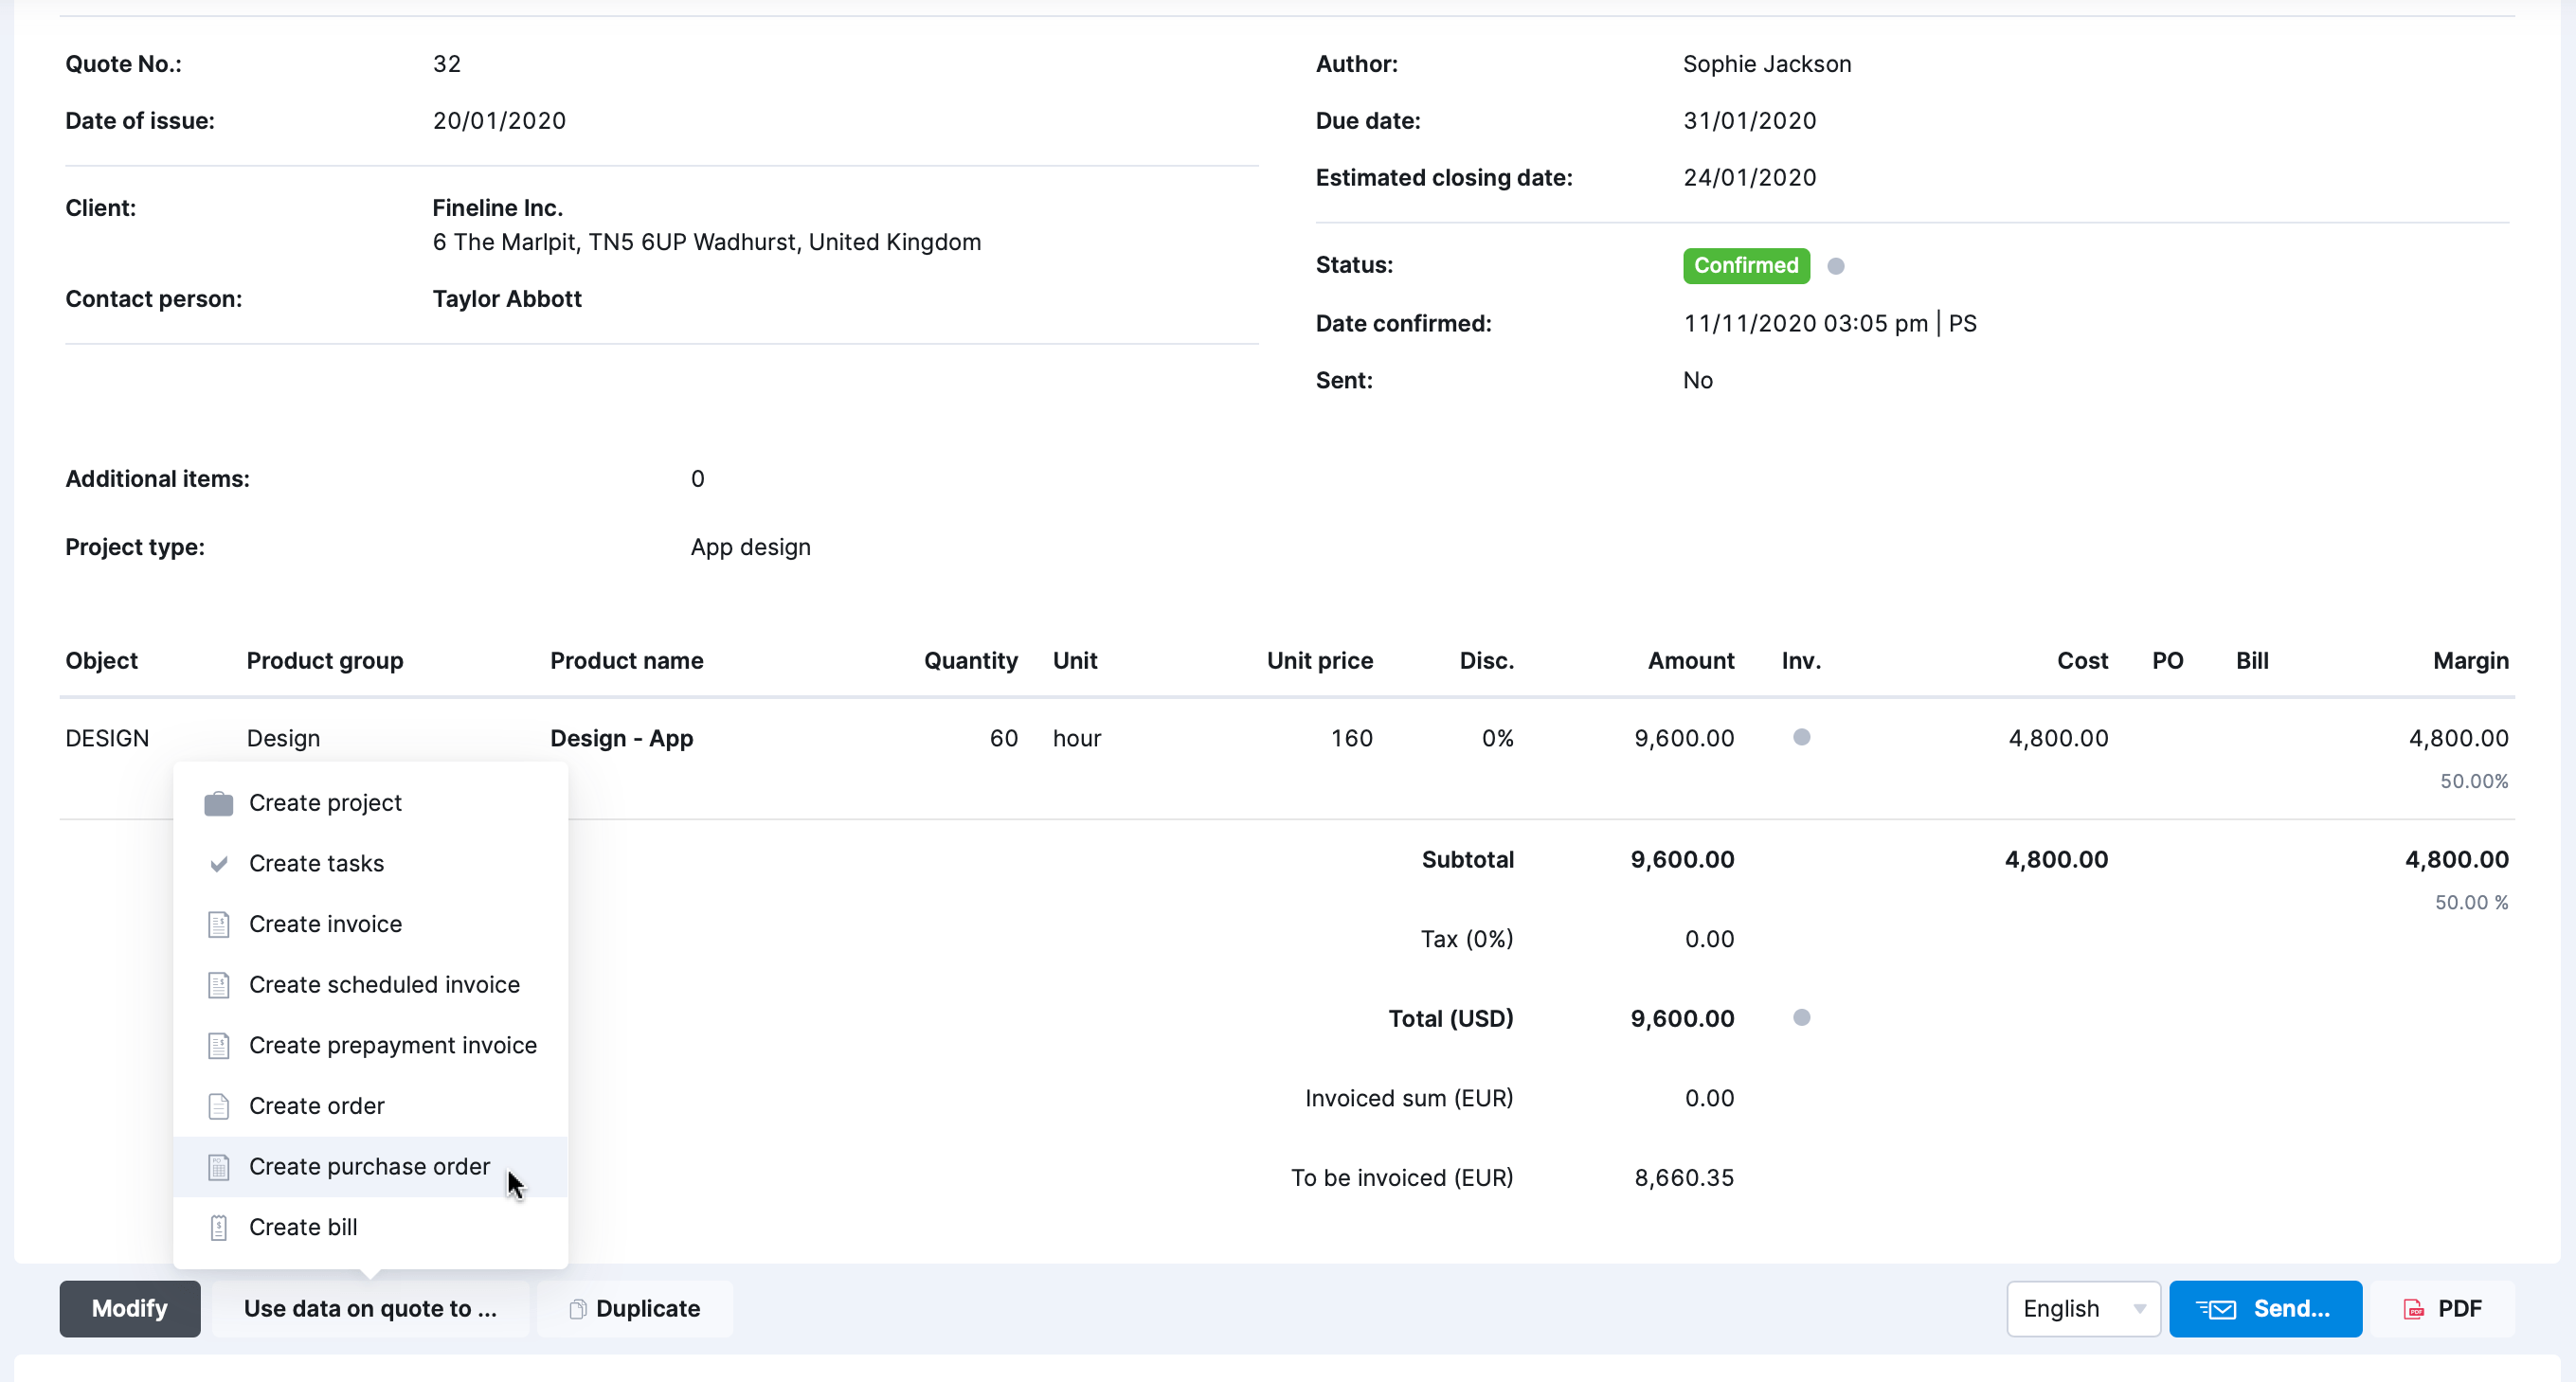The height and width of the screenshot is (1382, 2576).
Task: Select the Design - App product row
Action: click(621, 738)
